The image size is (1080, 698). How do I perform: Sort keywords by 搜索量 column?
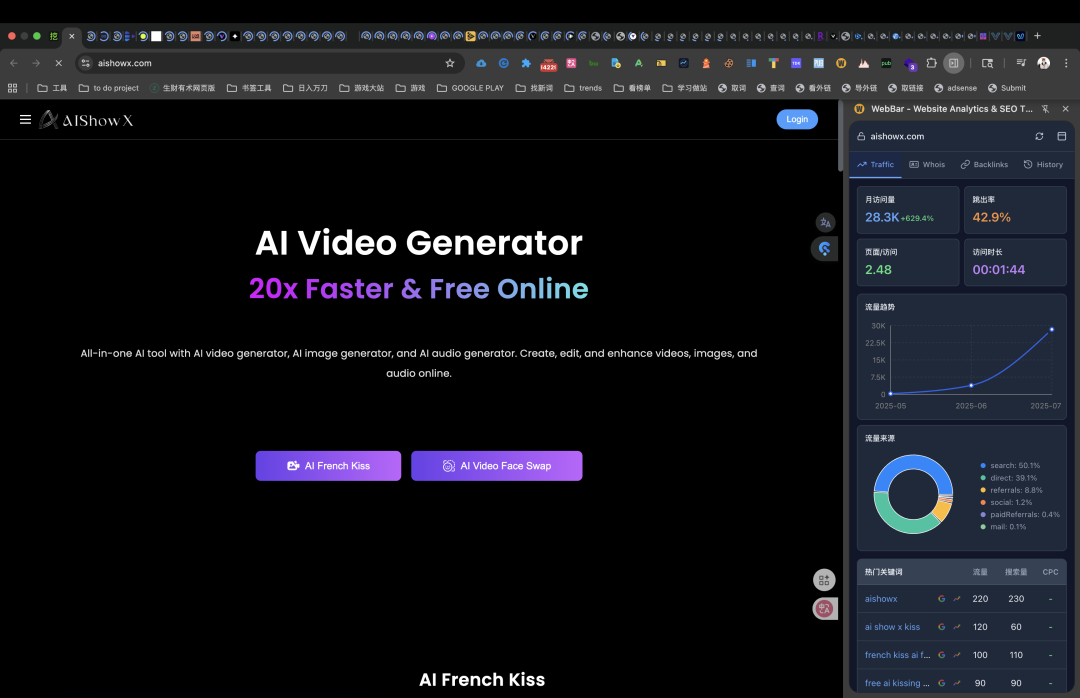click(x=1016, y=572)
